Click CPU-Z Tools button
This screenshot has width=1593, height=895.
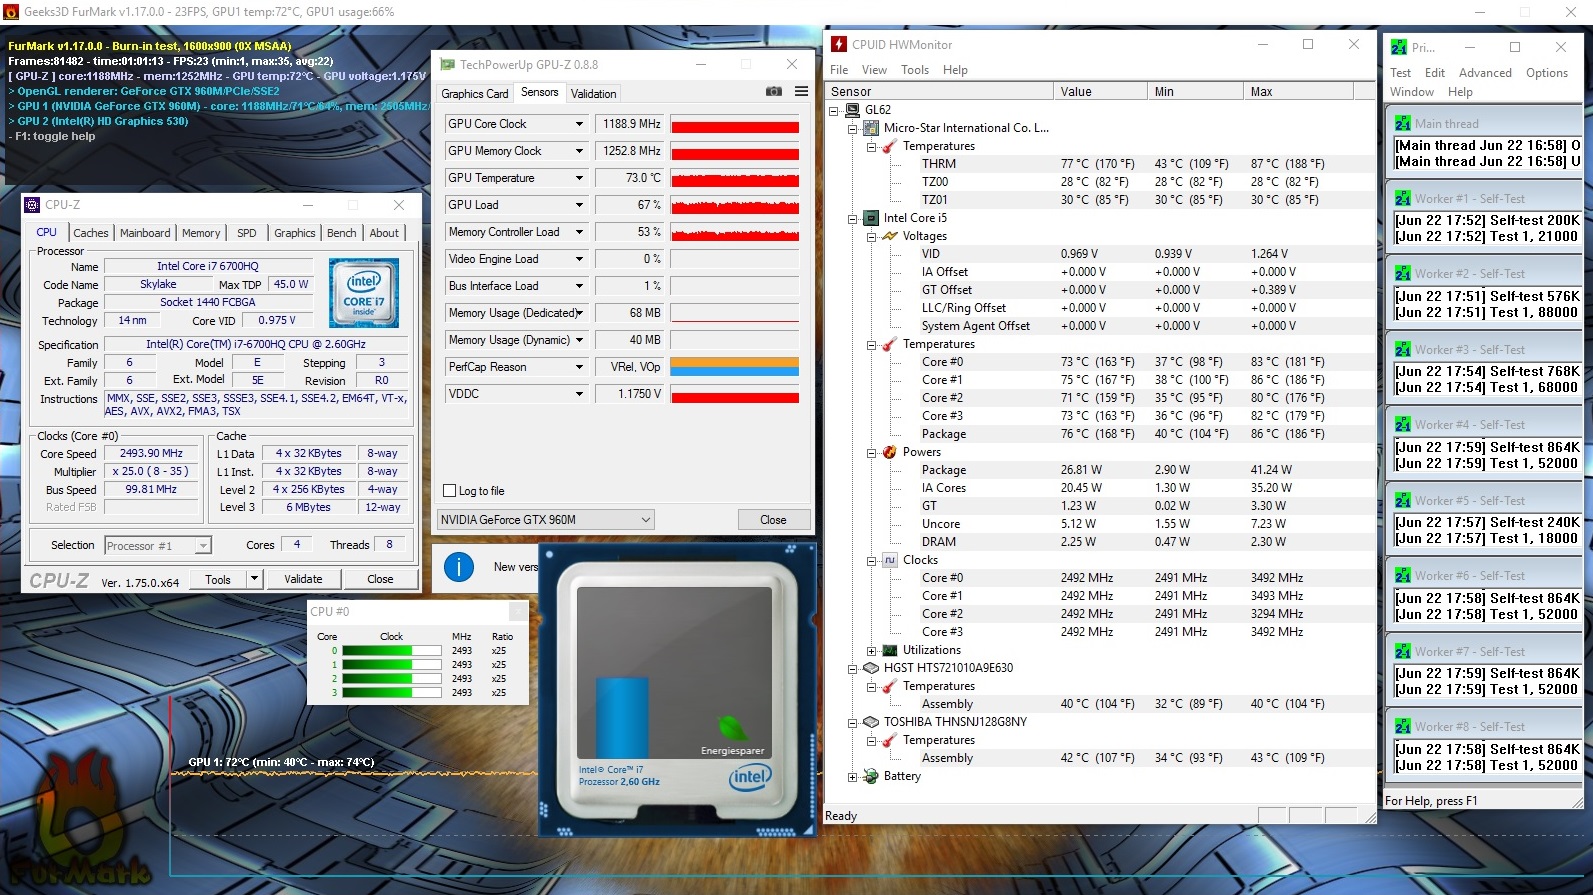pyautogui.click(x=218, y=579)
